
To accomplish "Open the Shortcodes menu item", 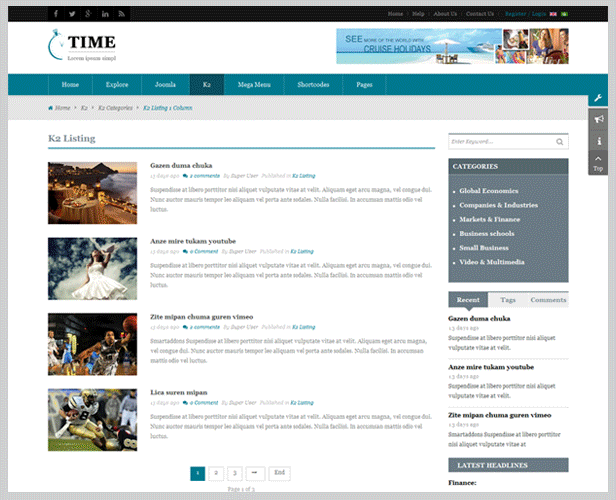I will [312, 85].
